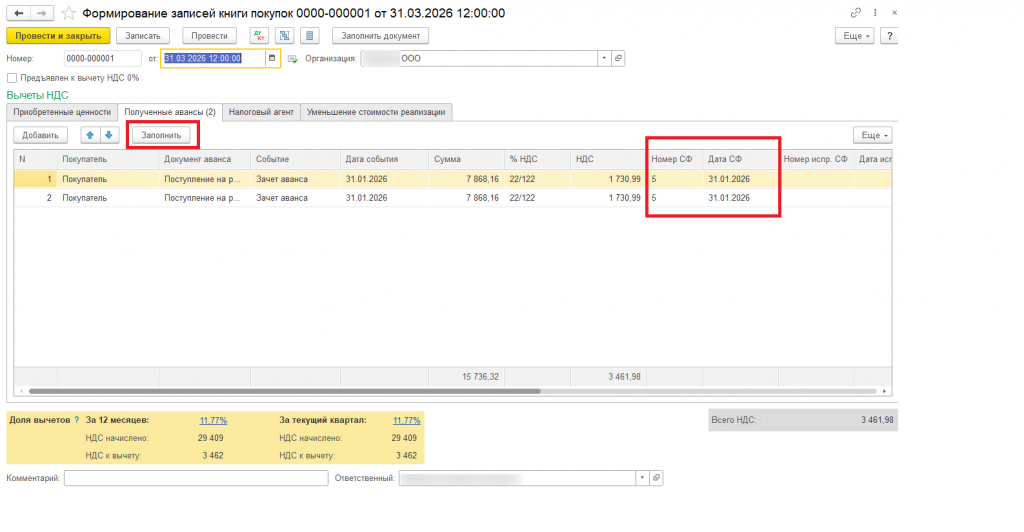Move row down with blue down arrow
This screenshot has width=1024, height=532.
(109, 135)
